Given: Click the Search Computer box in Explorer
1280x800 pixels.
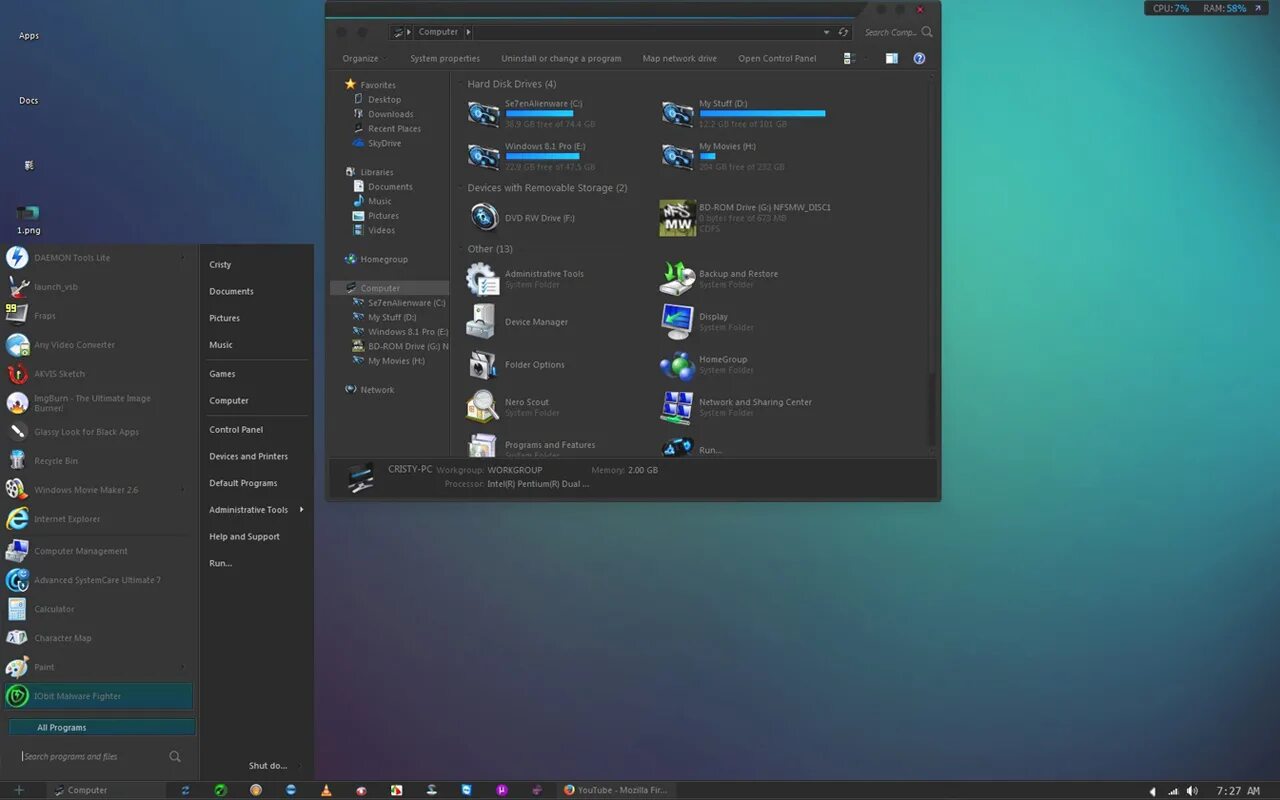Looking at the screenshot, I should (897, 32).
